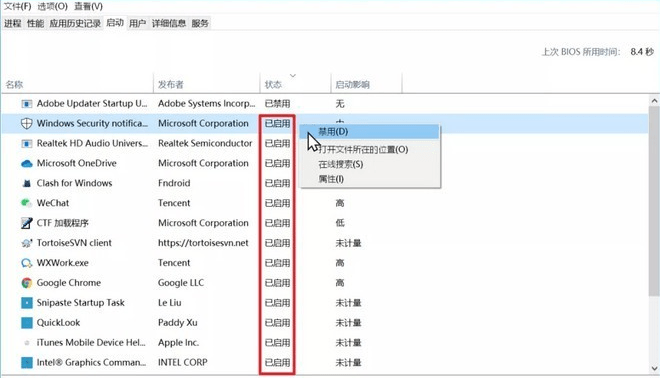This screenshot has width=660, height=378.
Task: Select the WXWork.exe row name
Action: [x=62, y=263]
